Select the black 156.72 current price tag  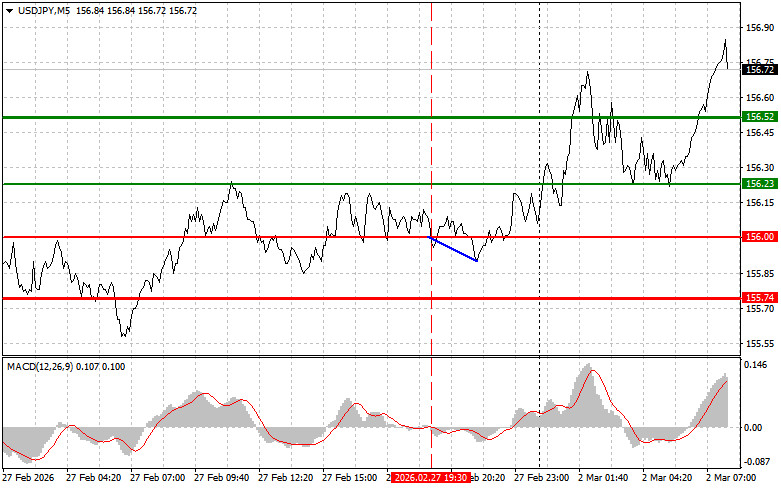[x=760, y=70]
